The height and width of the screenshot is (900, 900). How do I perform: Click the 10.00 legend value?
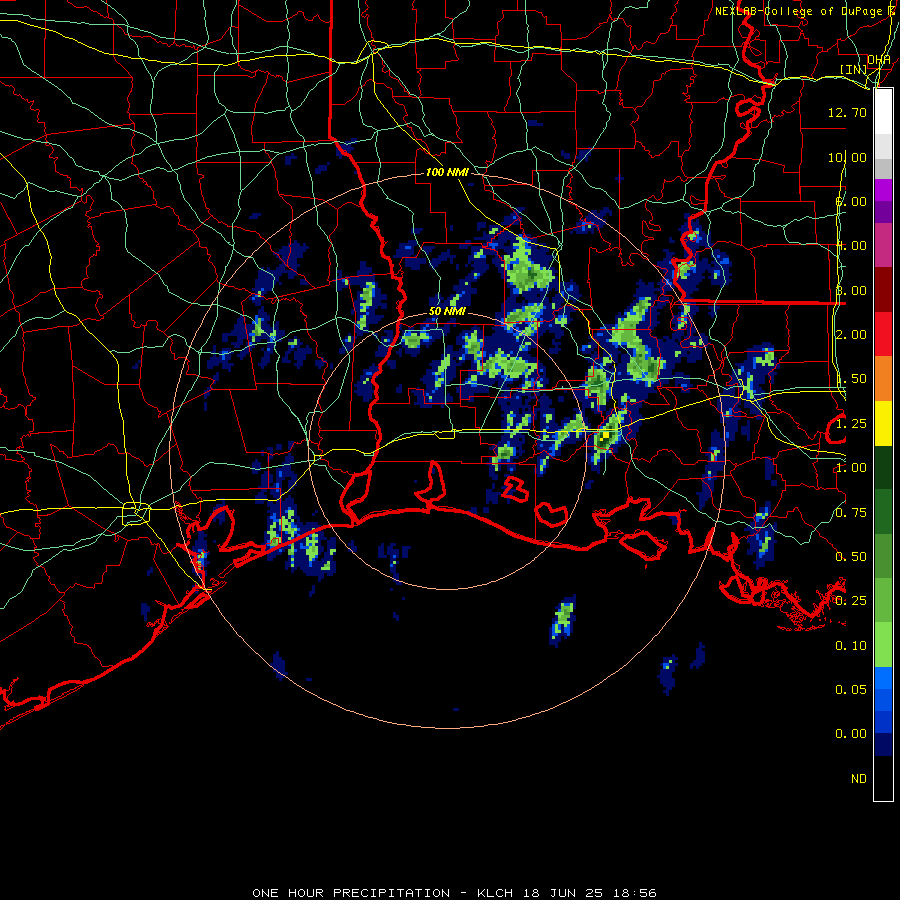847,157
